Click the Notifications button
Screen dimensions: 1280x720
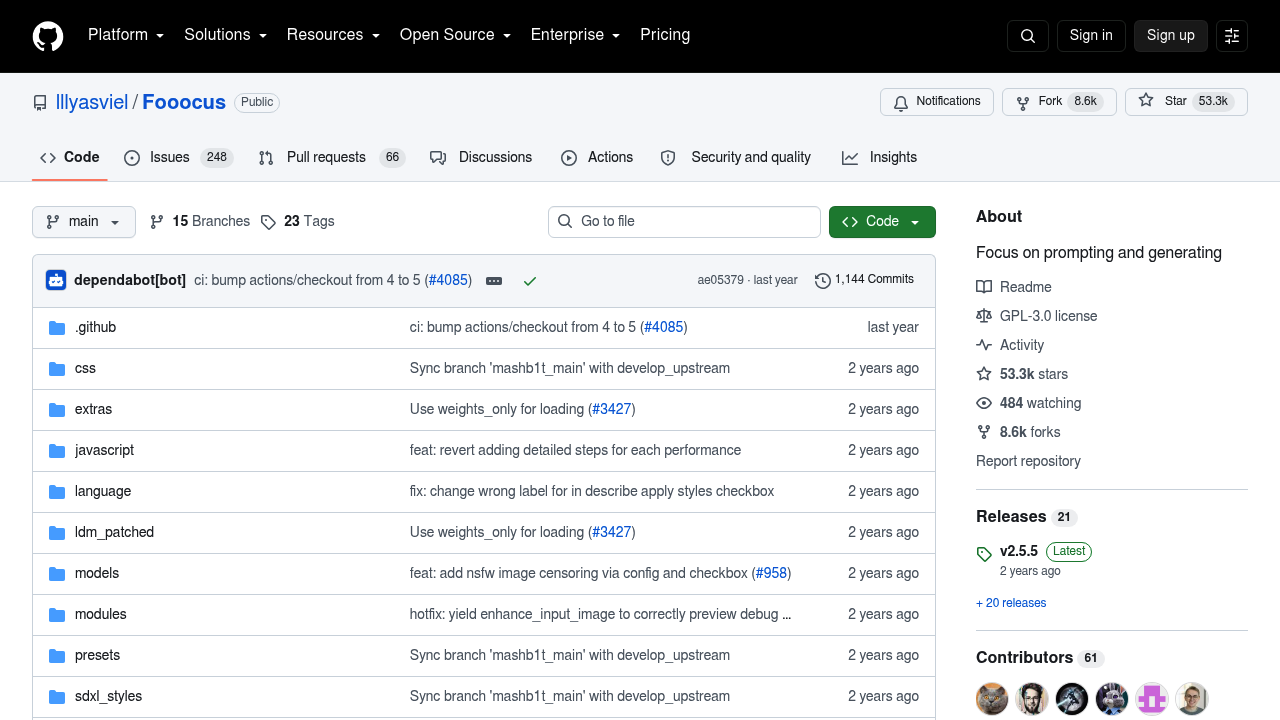pyautogui.click(x=937, y=102)
